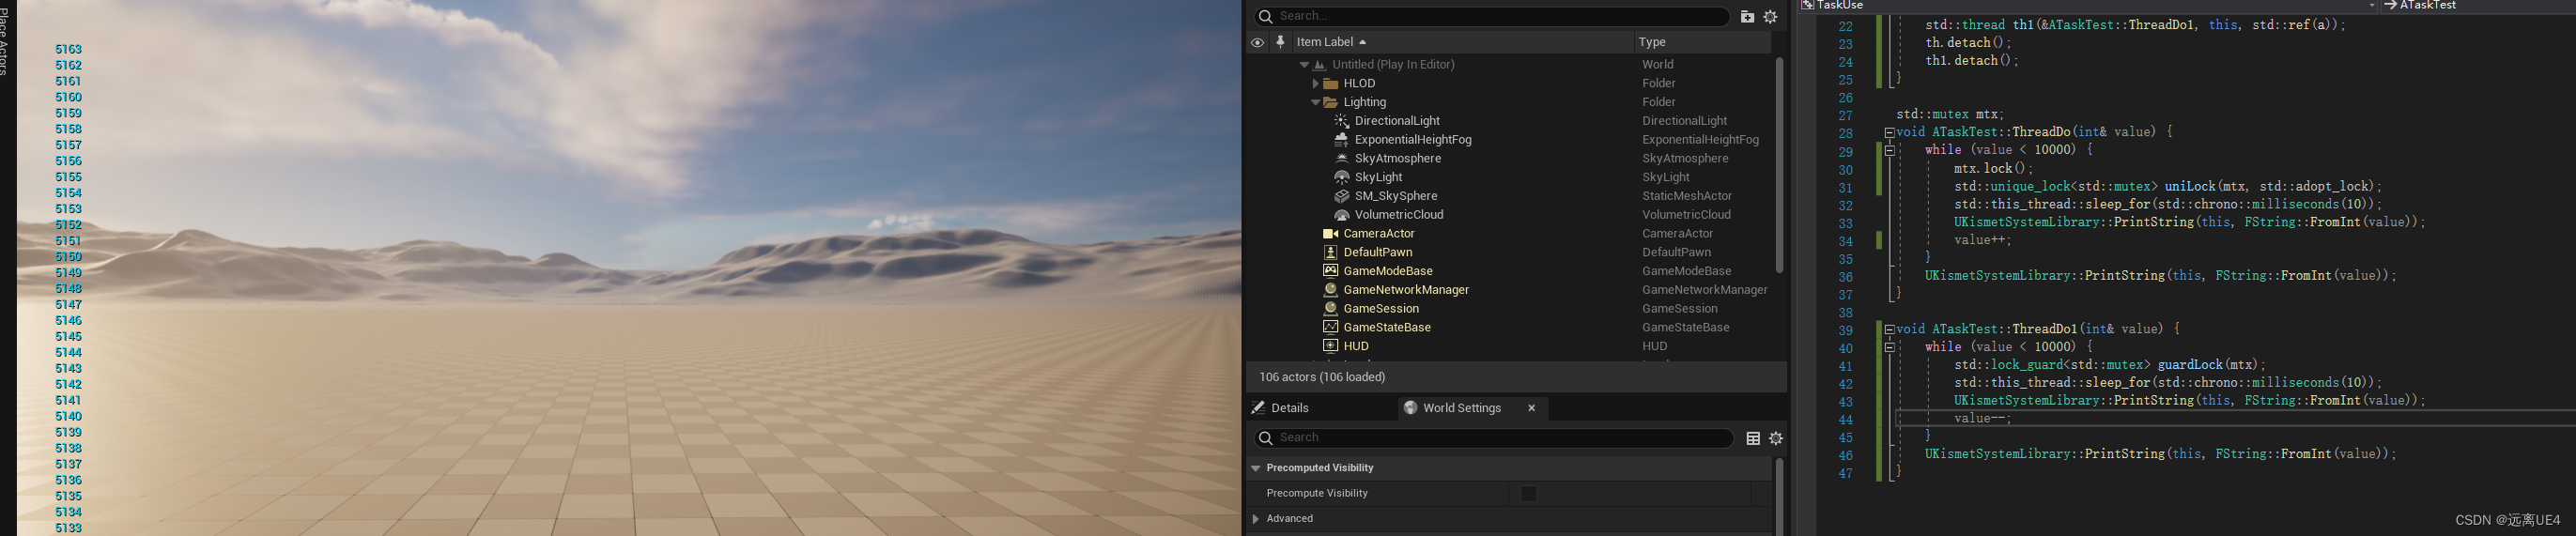
Task: Create new folder in Outliner
Action: tap(1747, 17)
